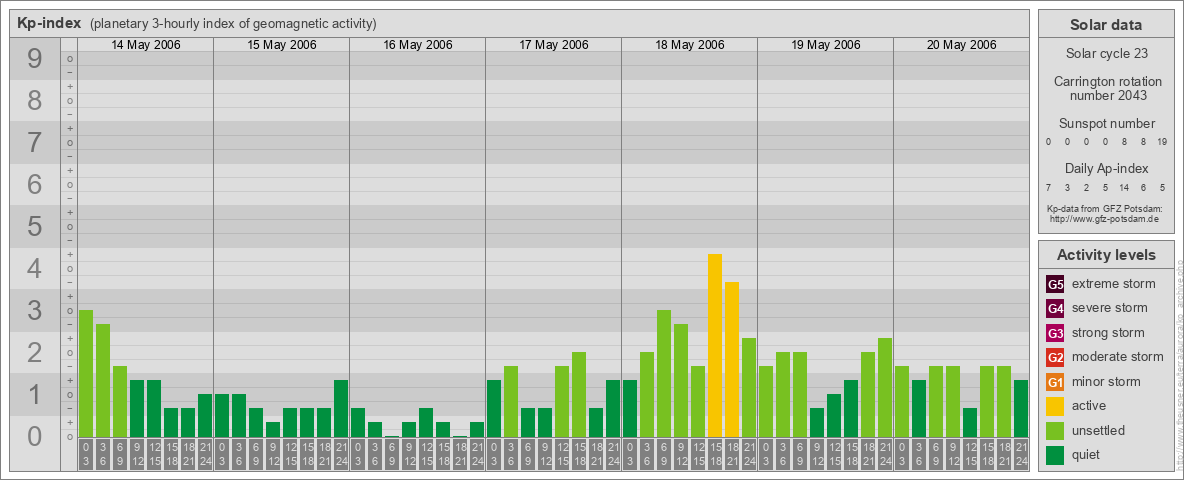This screenshot has height=480, width=1184.
Task: Select the 20 May 2006 date header
Action: (x=962, y=45)
